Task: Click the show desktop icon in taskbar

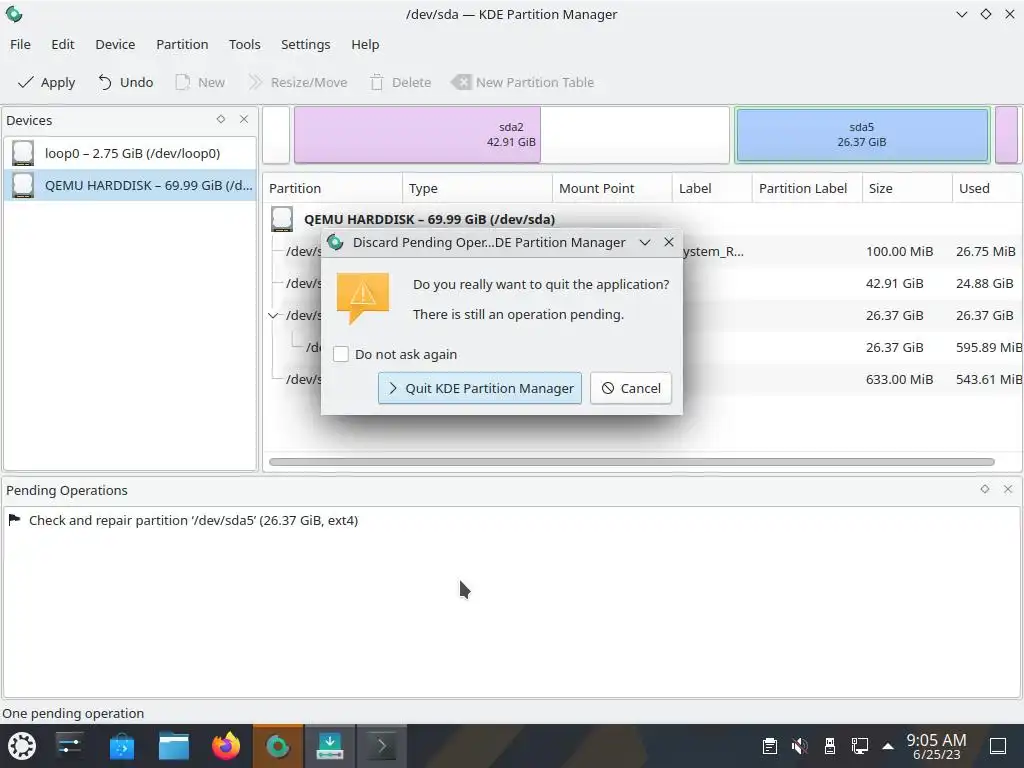Action: tap(998, 746)
